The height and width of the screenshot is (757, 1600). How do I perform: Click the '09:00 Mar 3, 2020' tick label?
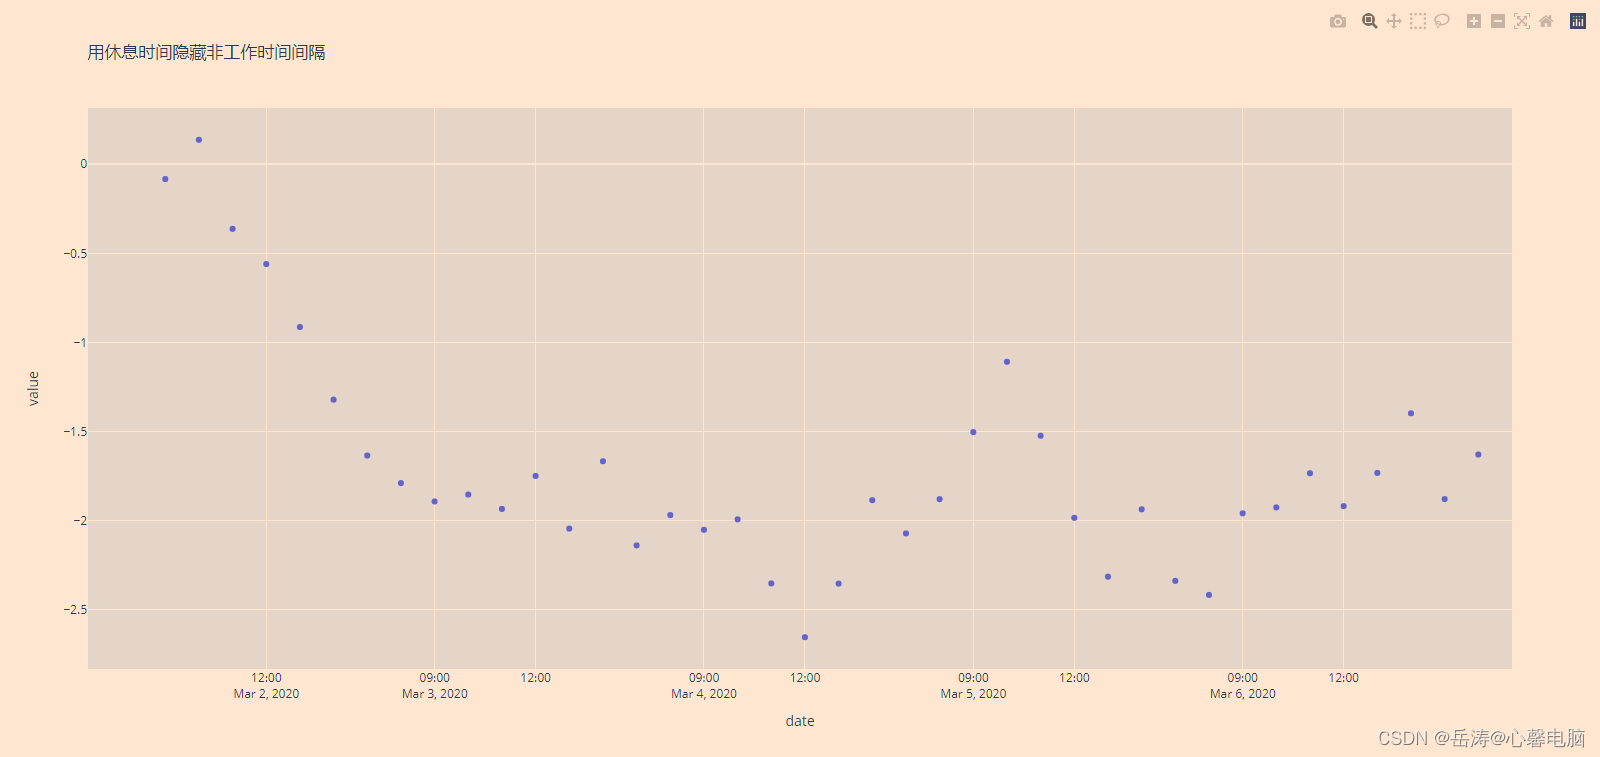point(434,685)
